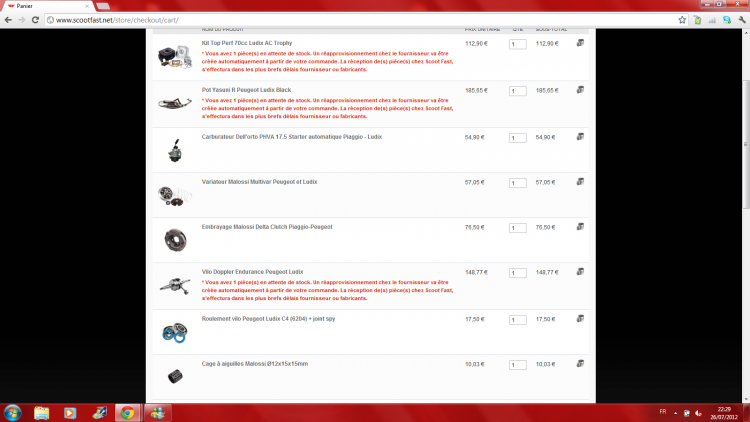Image resolution: width=750 pixels, height=422 pixels.
Task: Edit quantity for Variateur Malossi Multivar
Action: point(518,183)
